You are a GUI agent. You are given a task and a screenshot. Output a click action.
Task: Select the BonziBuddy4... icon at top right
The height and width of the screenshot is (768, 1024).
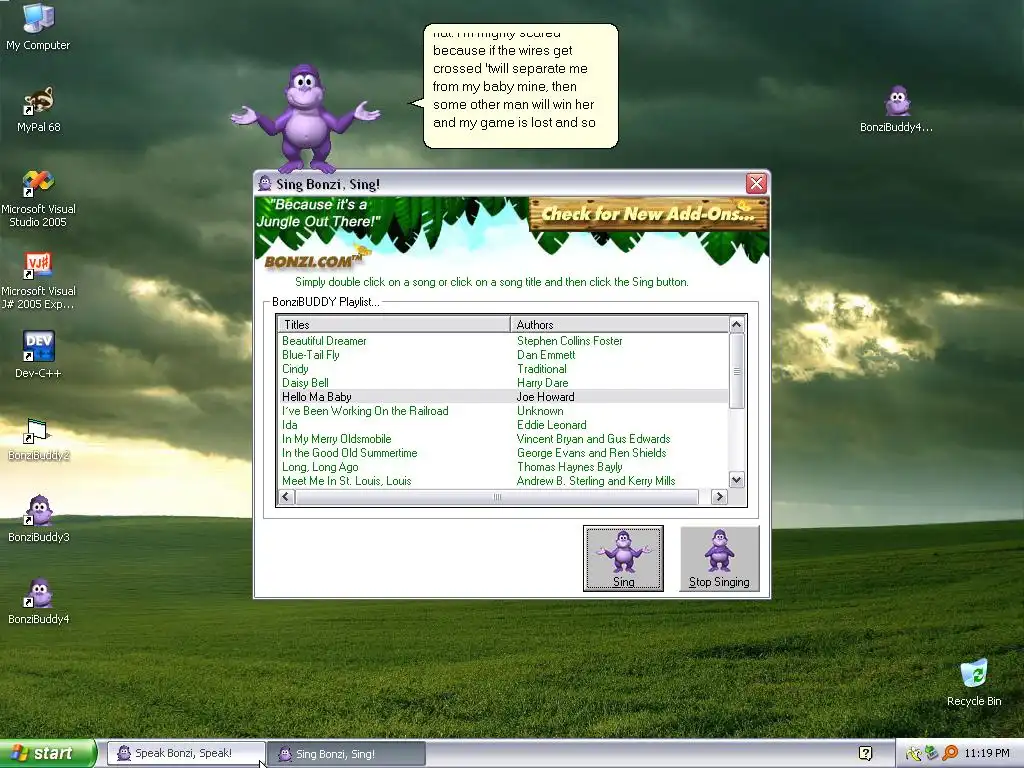897,109
